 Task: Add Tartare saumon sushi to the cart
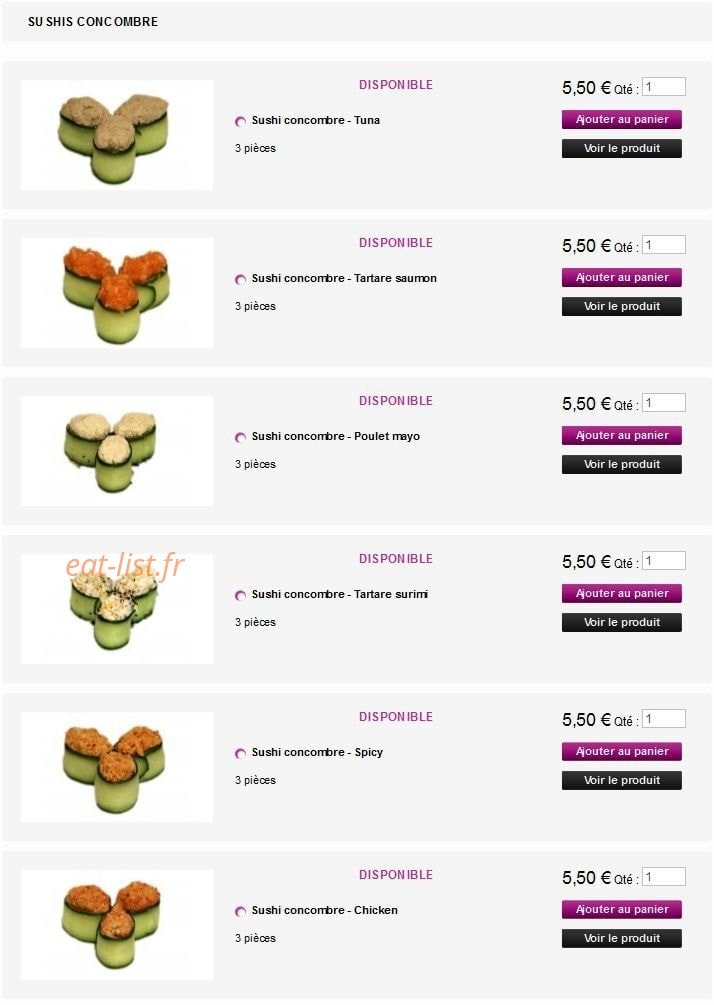[622, 278]
